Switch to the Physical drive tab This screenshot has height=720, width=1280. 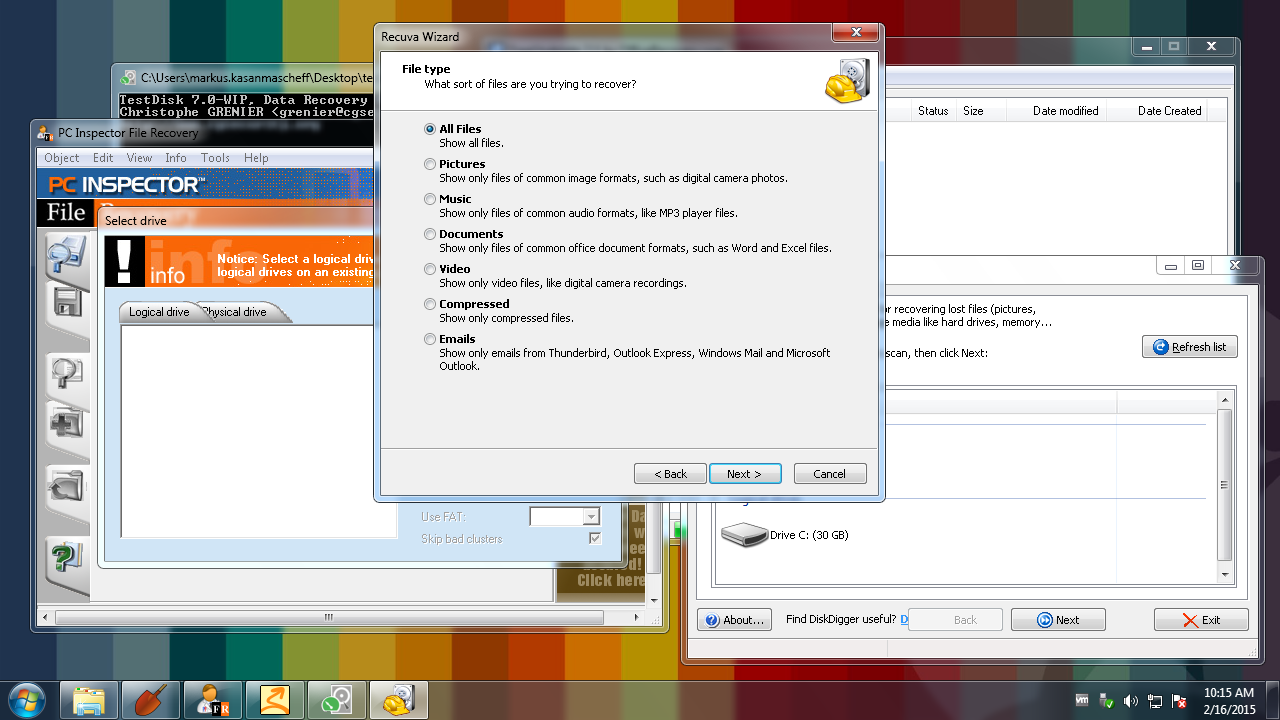pos(236,312)
